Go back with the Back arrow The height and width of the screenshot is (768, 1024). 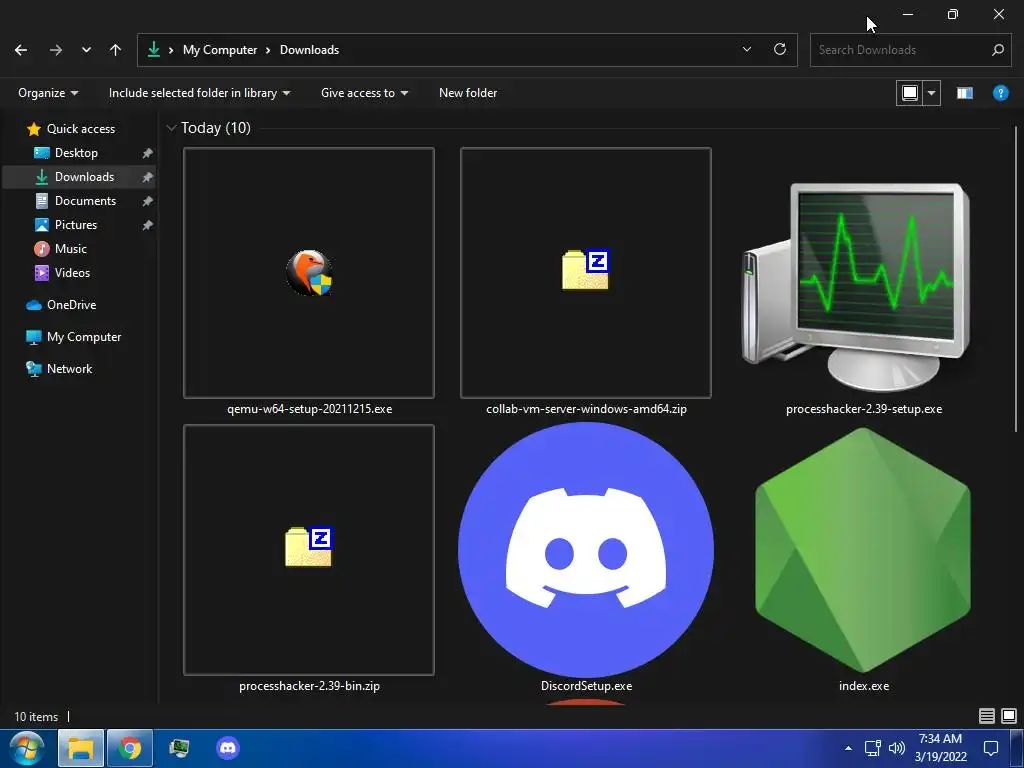tap(21, 50)
